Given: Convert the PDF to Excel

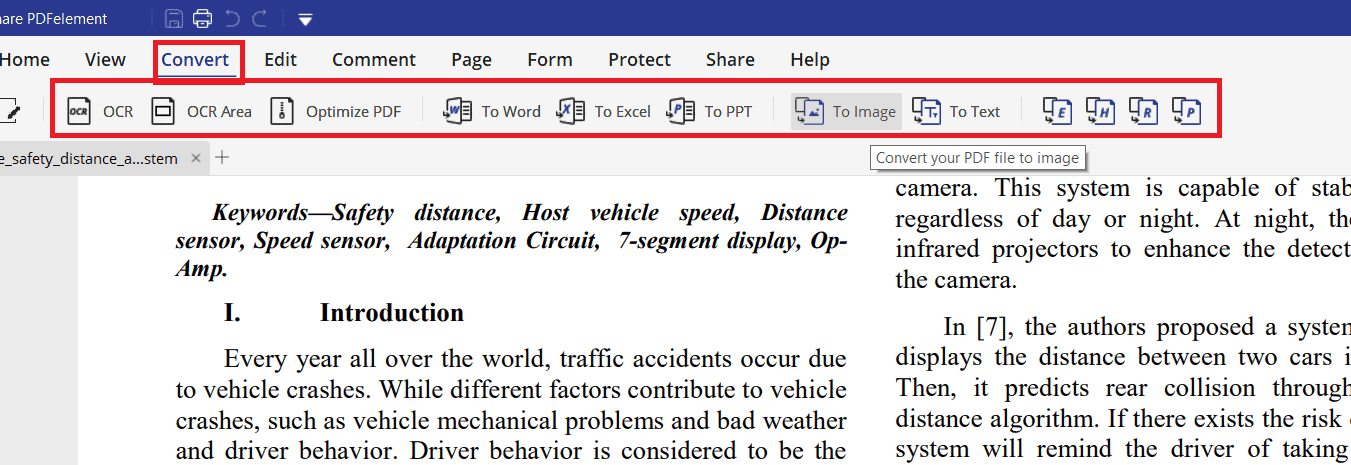Looking at the screenshot, I should (x=604, y=111).
